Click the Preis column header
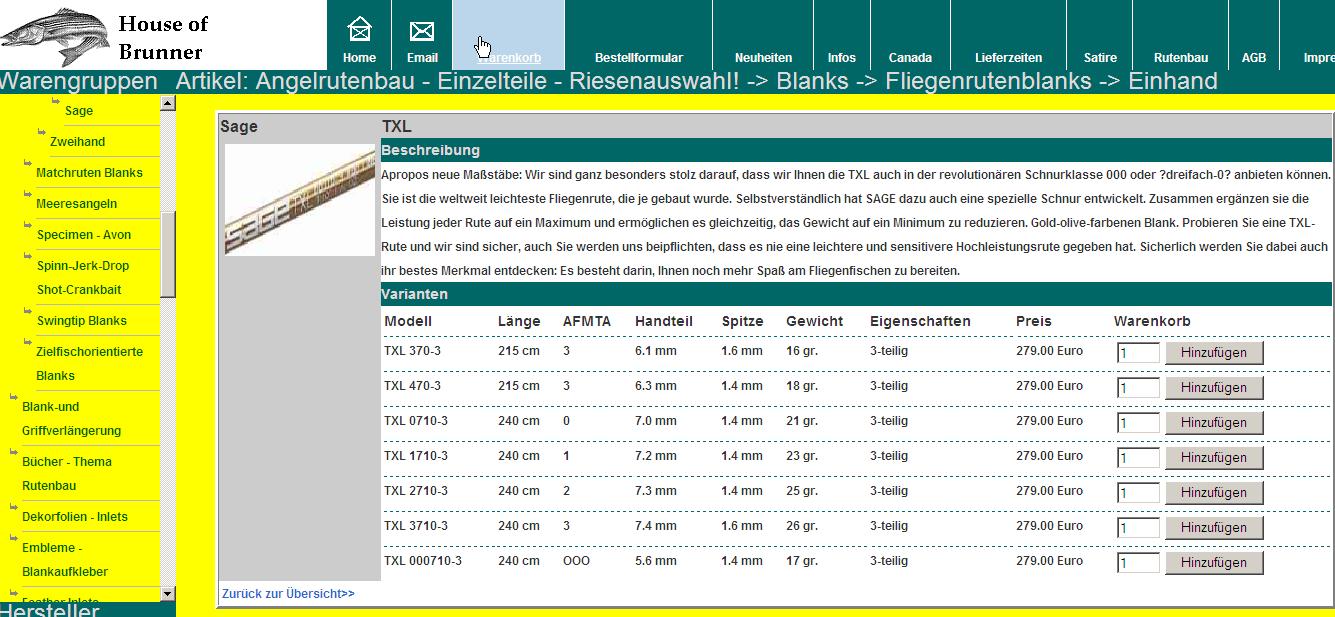 point(1034,321)
